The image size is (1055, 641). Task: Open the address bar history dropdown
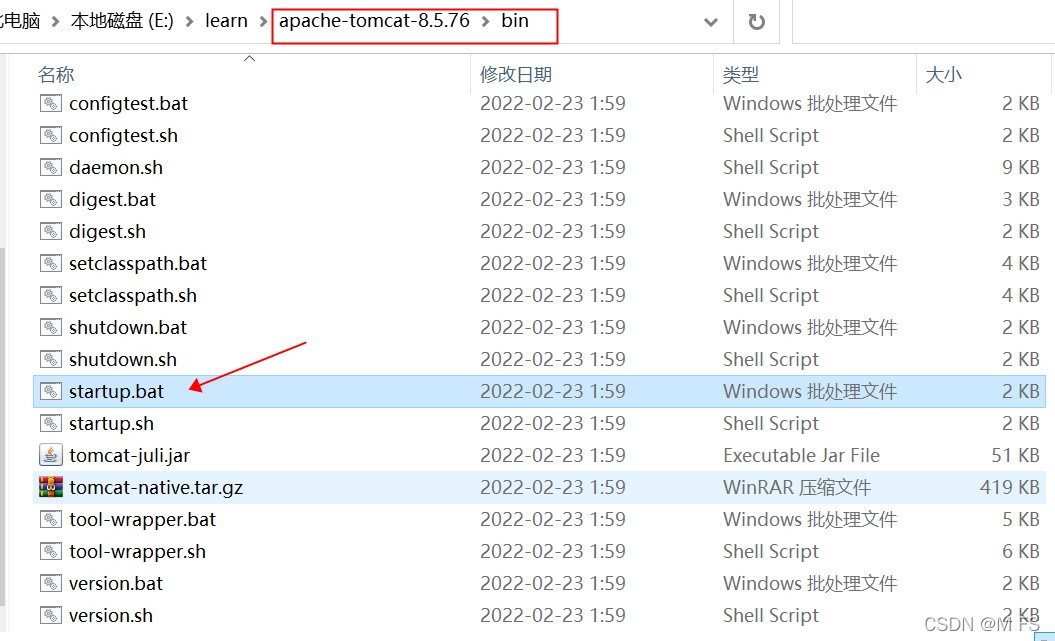[711, 22]
